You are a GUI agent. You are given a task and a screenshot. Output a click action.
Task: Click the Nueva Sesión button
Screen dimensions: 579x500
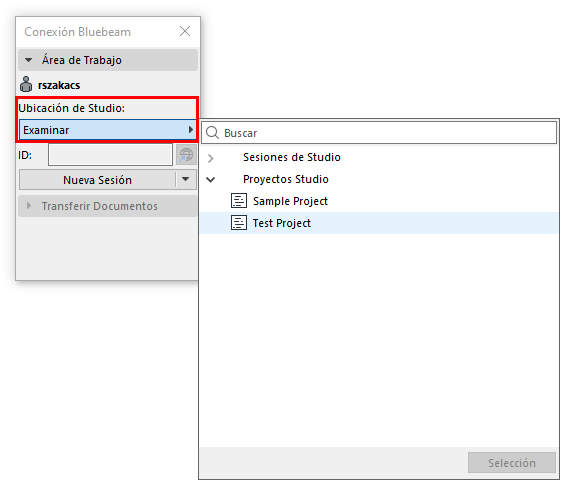[x=97, y=180]
